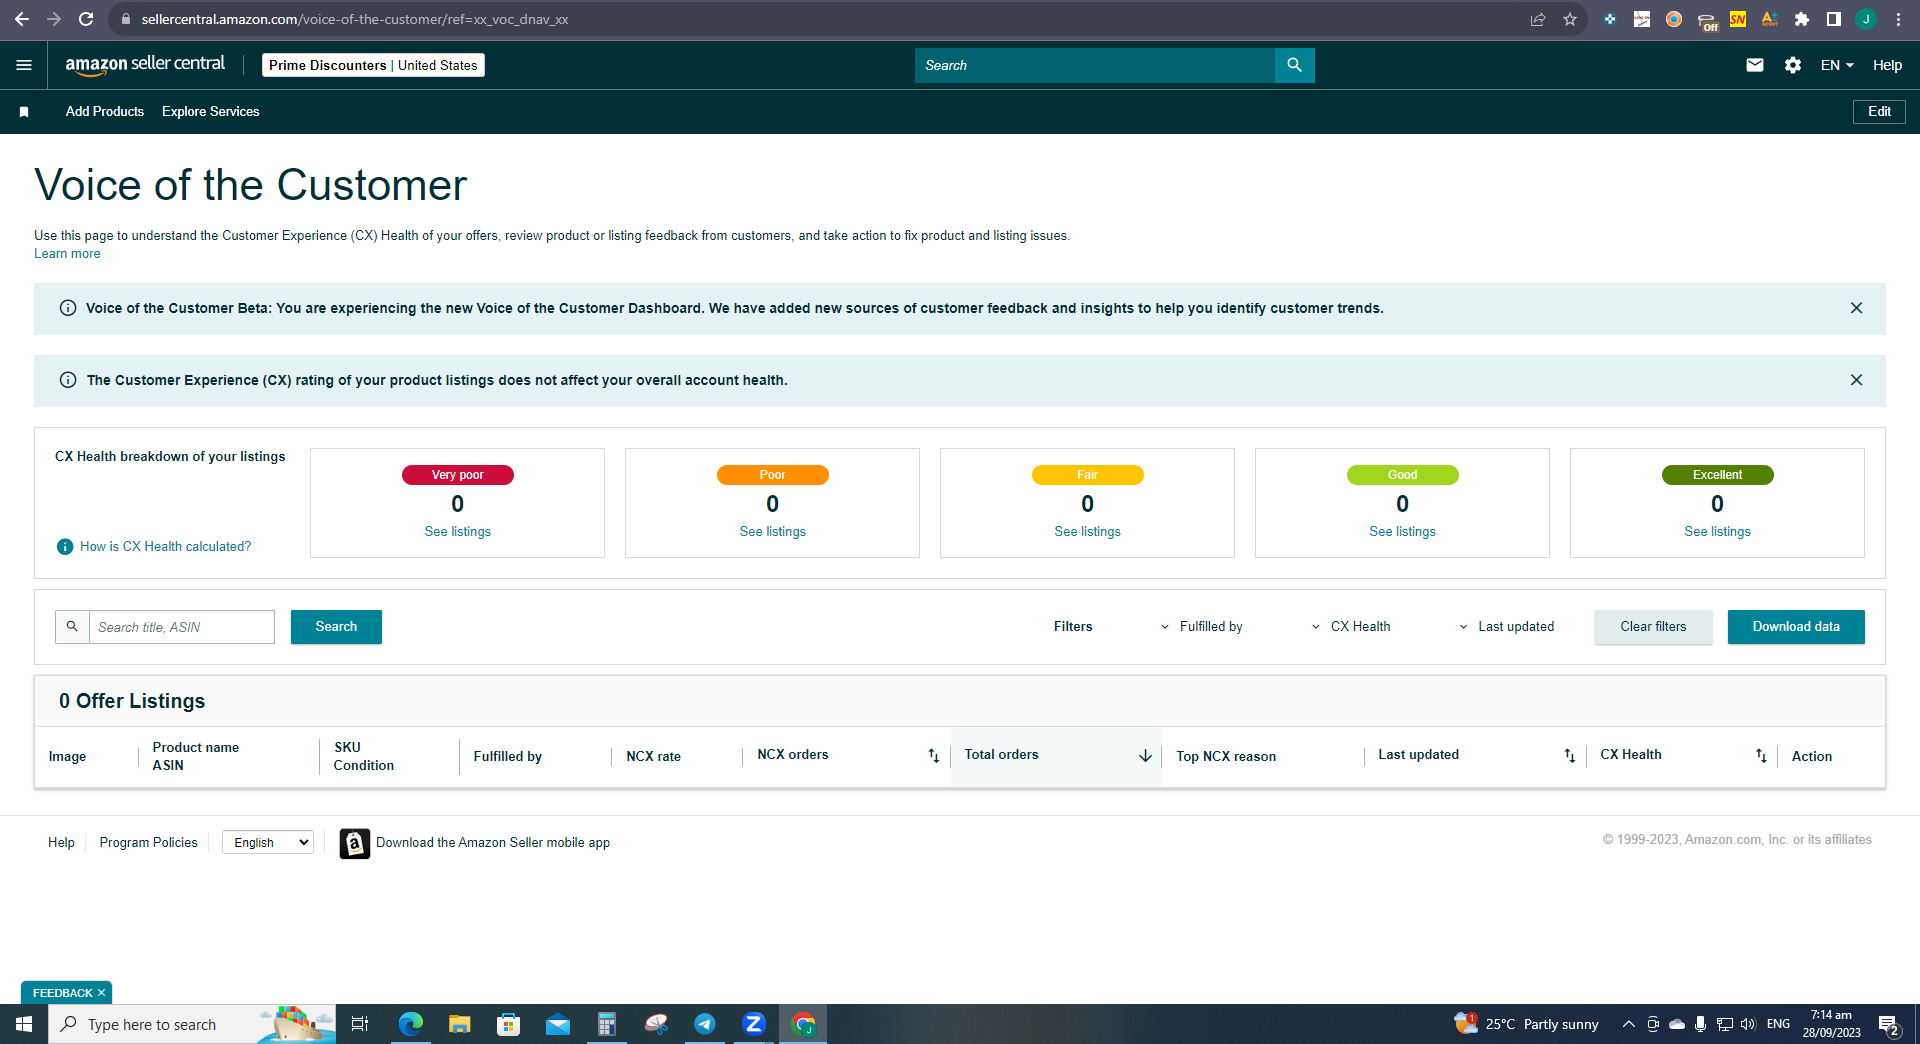This screenshot has width=1920, height=1044.
Task: Sort by CX Health column arrows
Action: (x=1761, y=756)
